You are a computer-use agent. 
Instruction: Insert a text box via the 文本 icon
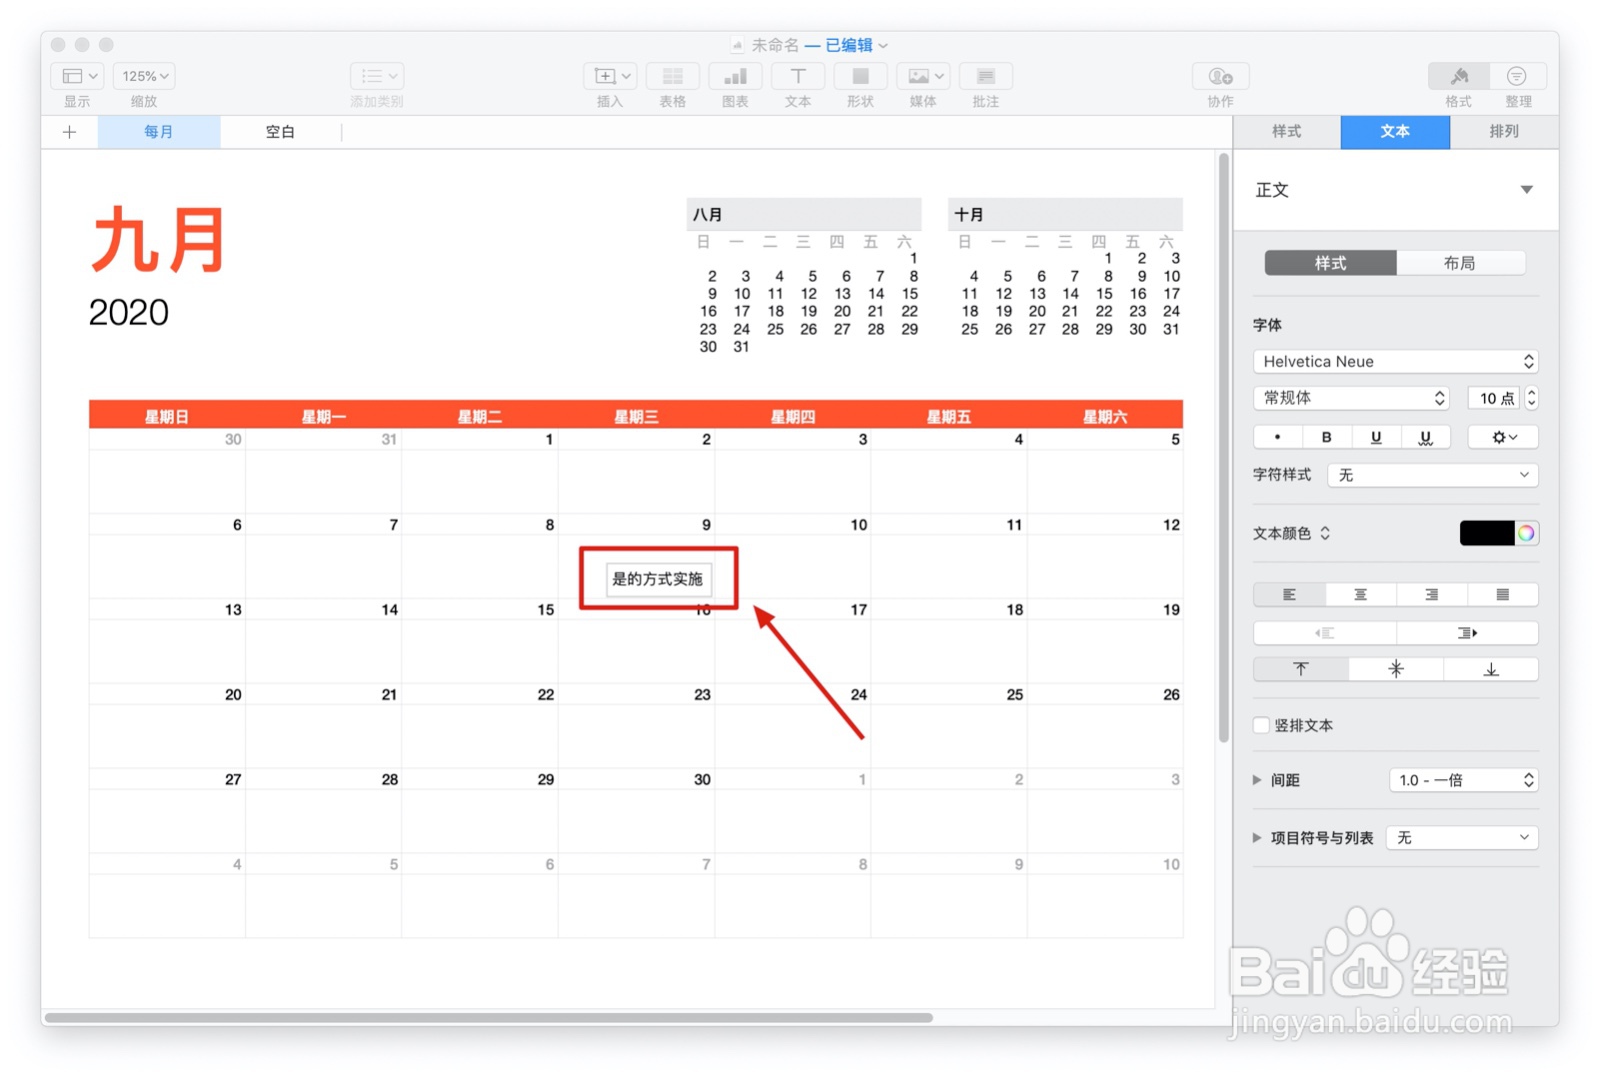click(797, 76)
